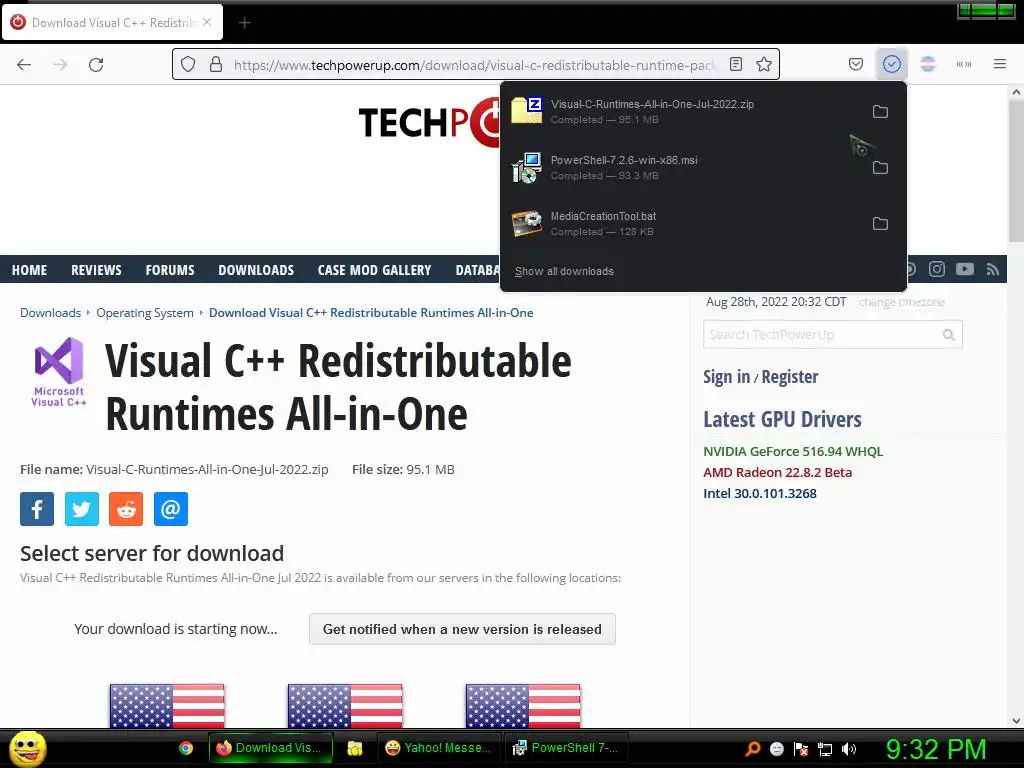Viewport: 1024px width, 768px height.
Task: Open CASE MOD GALLERY nav item
Action: pyautogui.click(x=374, y=270)
